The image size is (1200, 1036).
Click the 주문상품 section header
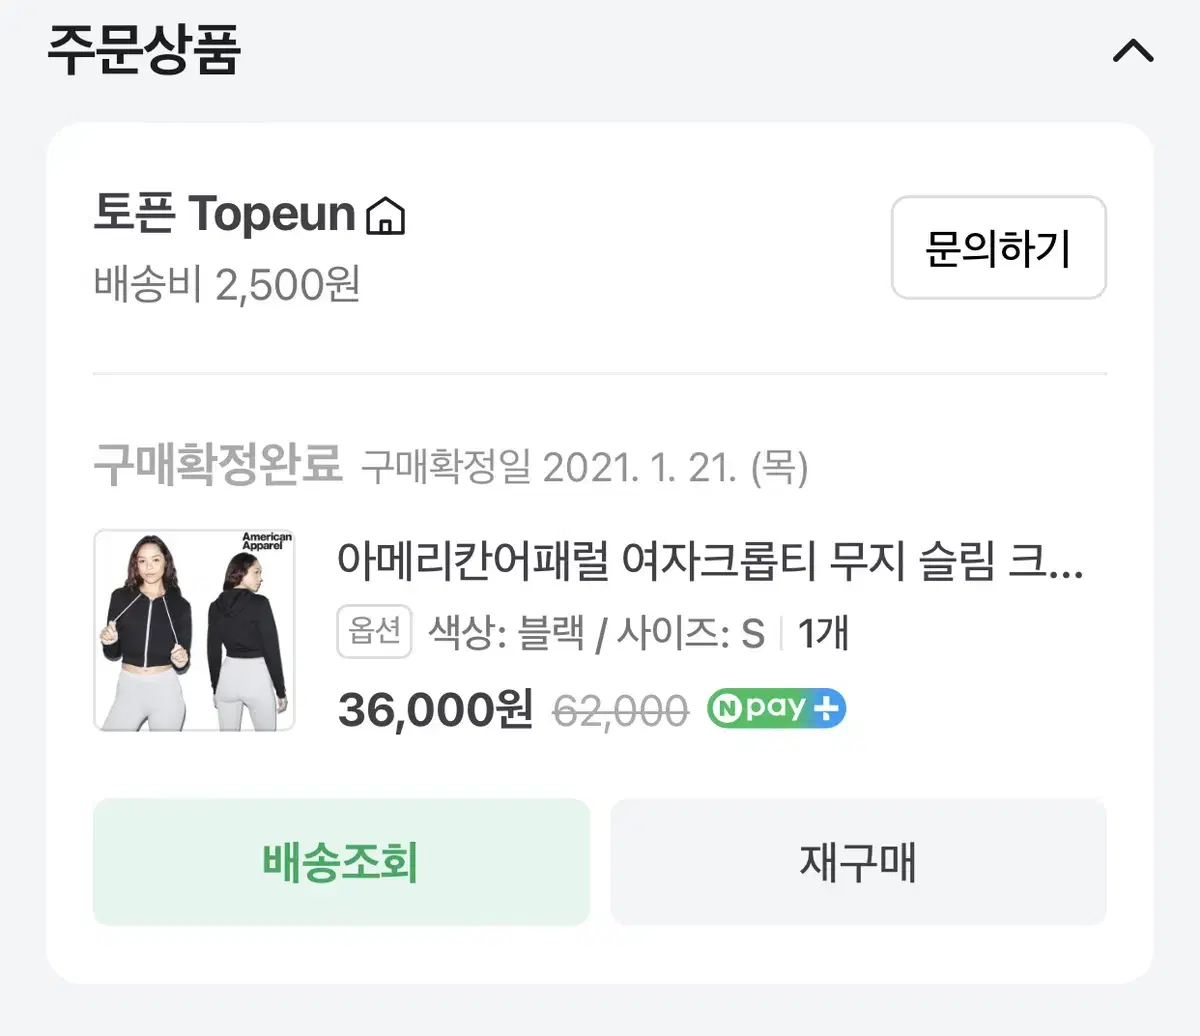pos(144,51)
